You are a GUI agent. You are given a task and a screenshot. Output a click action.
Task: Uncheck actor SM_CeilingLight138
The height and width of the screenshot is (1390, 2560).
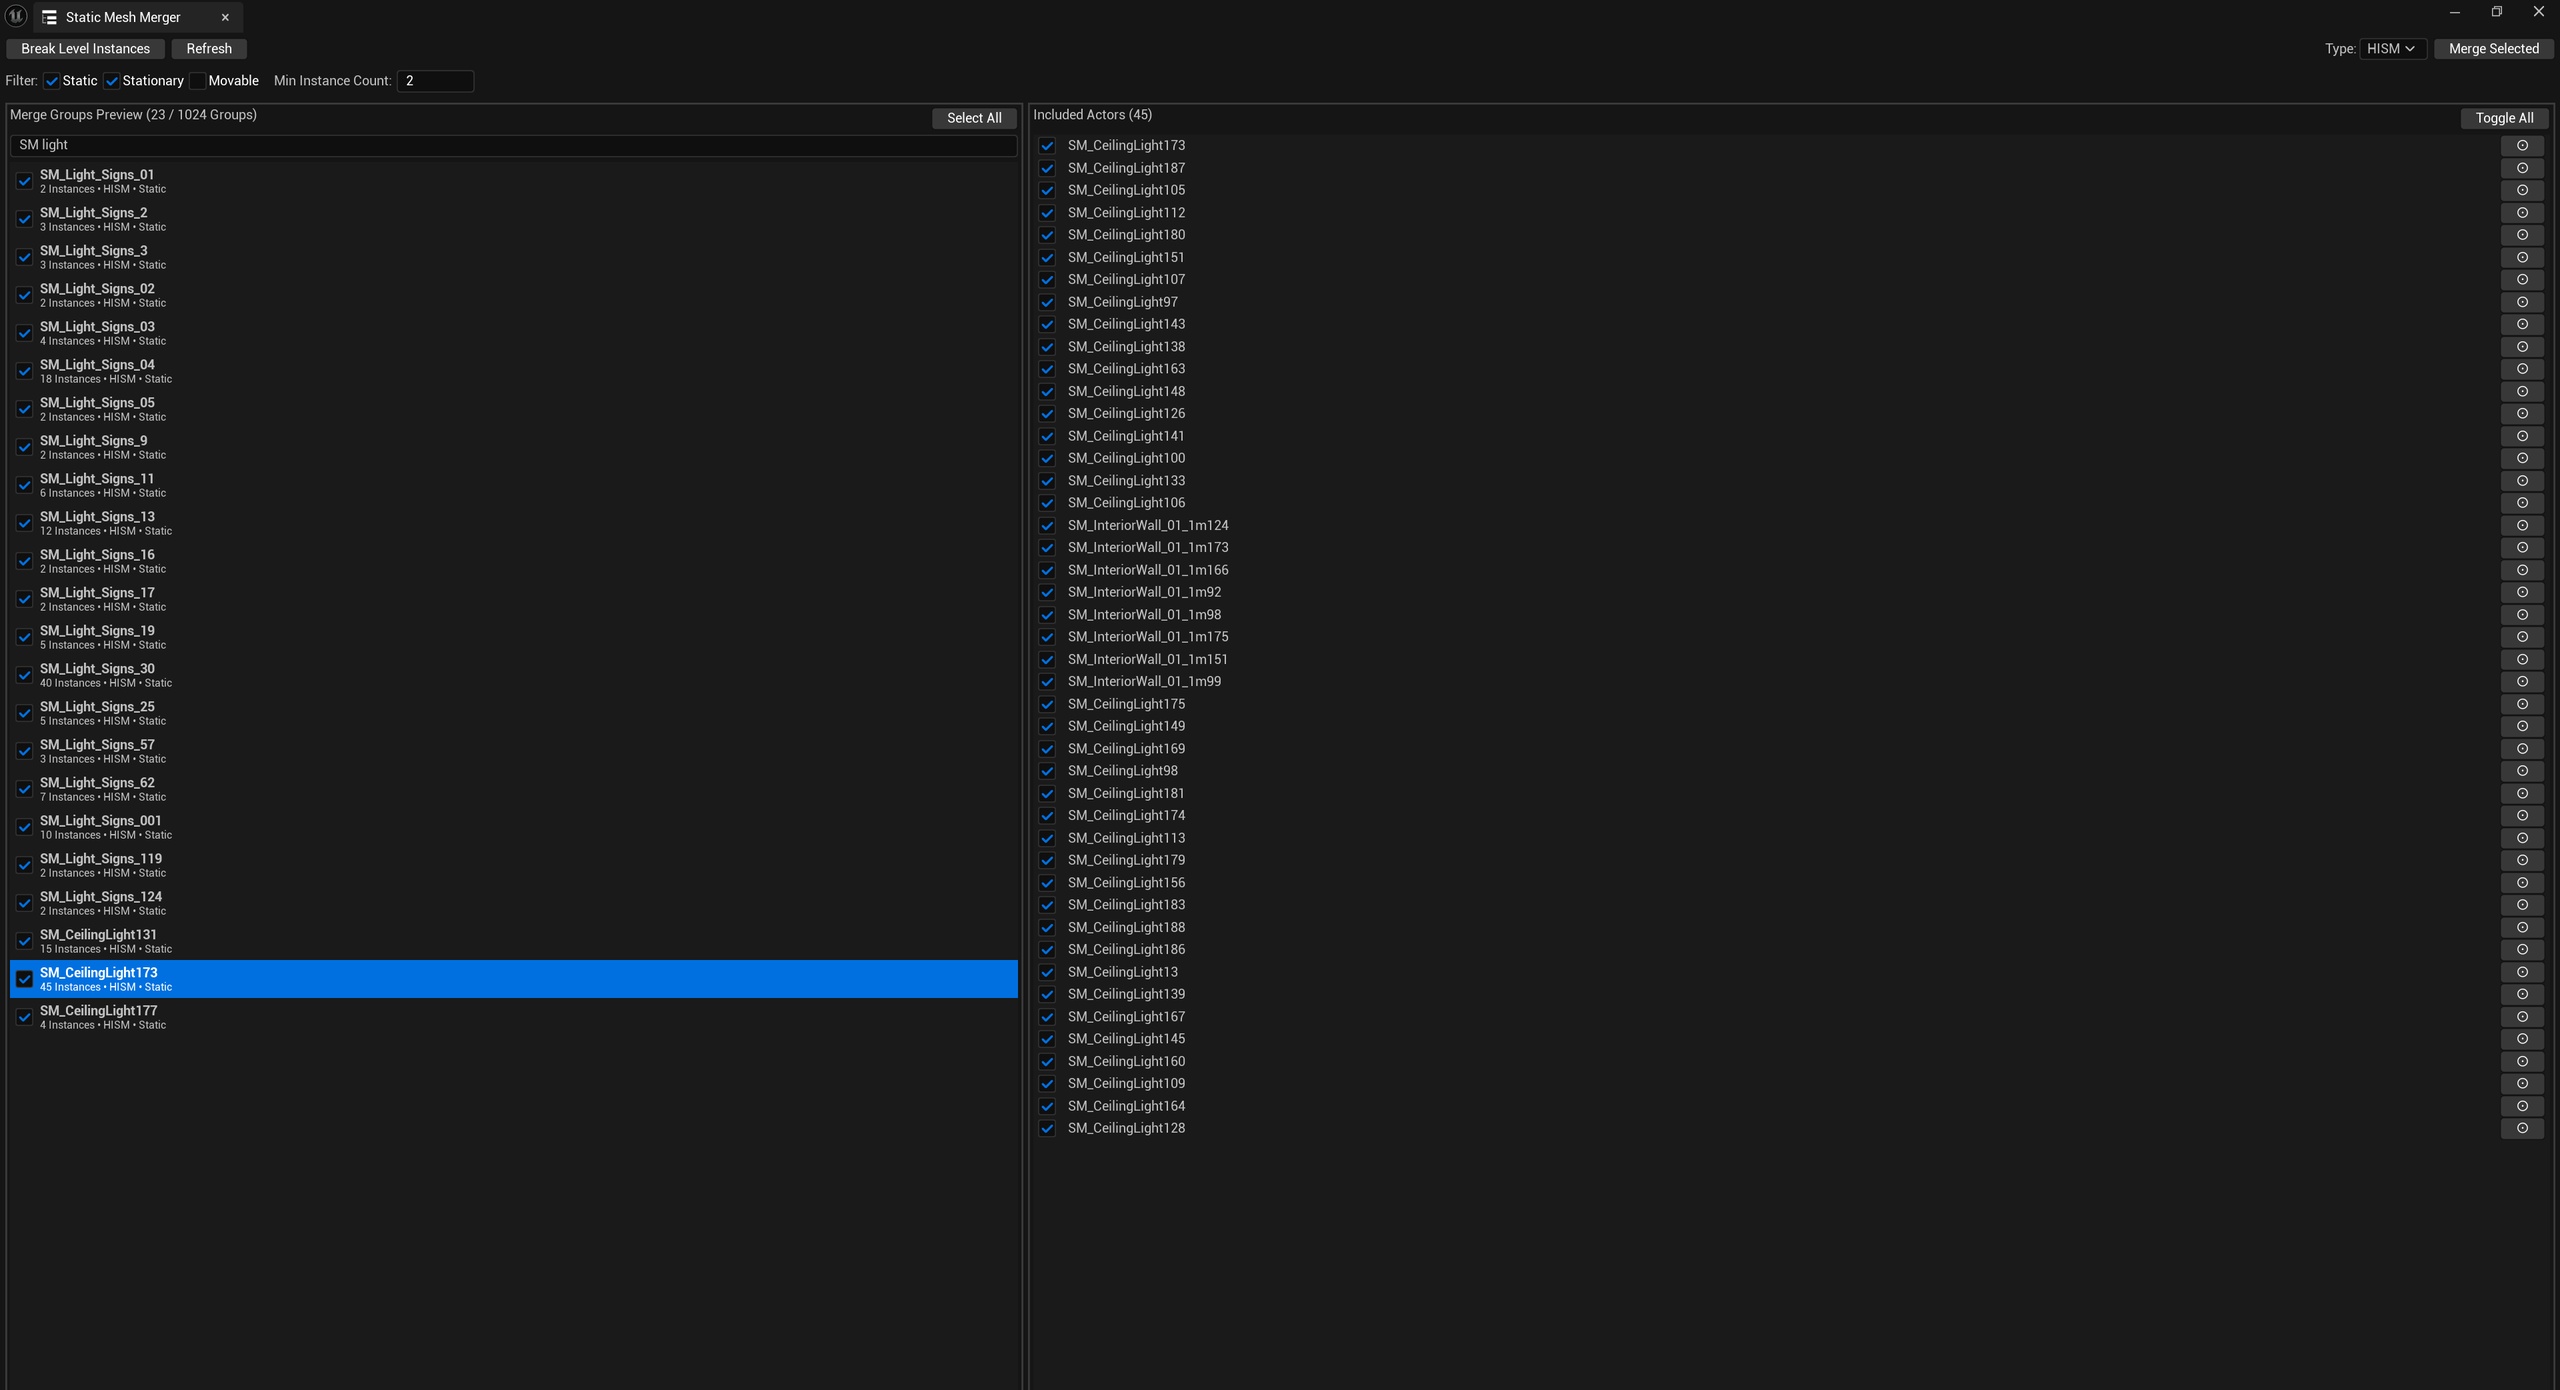tap(1047, 347)
